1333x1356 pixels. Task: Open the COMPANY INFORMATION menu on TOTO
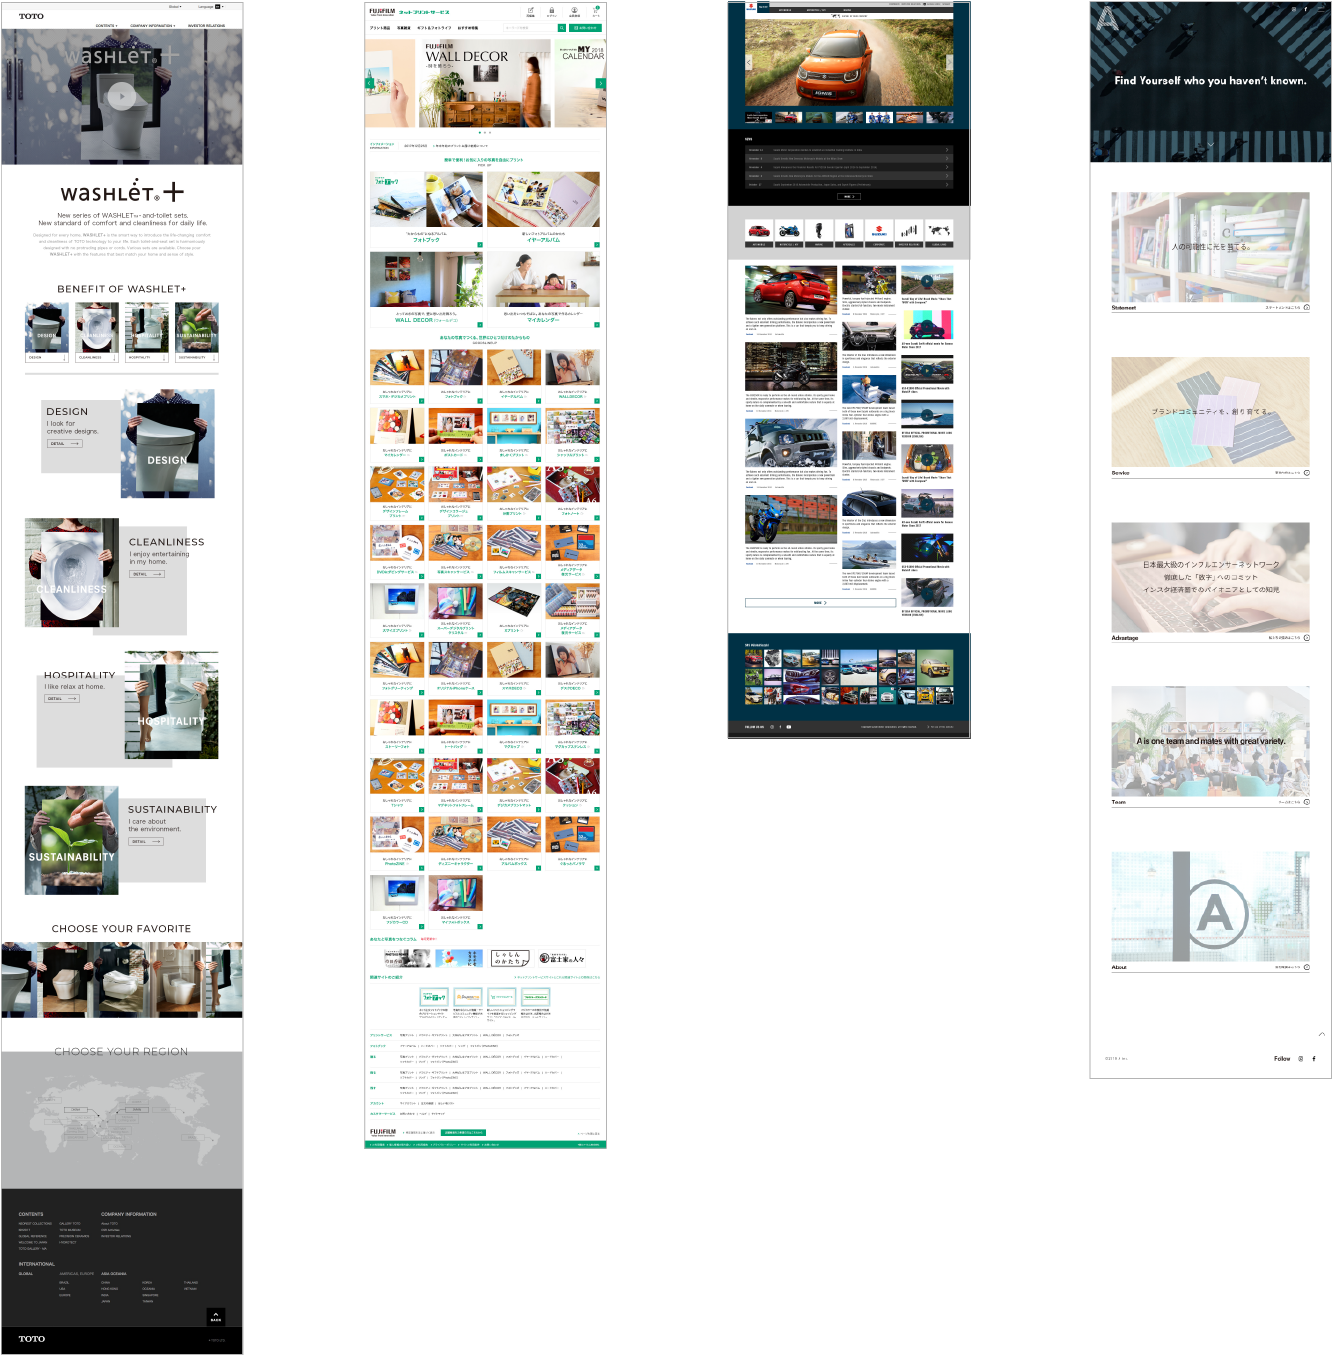[x=152, y=26]
